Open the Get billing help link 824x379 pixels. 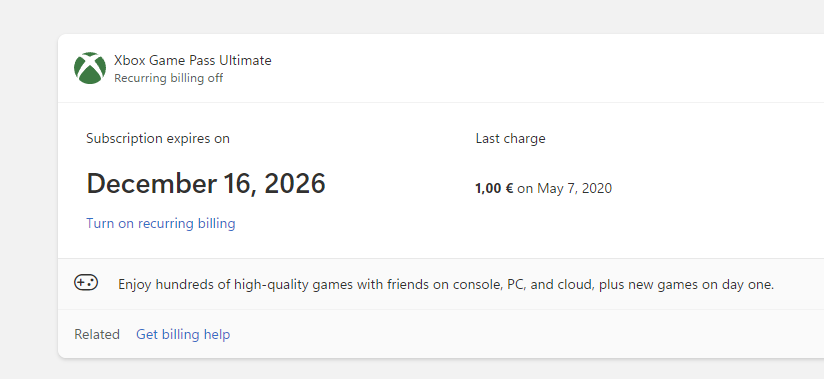click(183, 334)
